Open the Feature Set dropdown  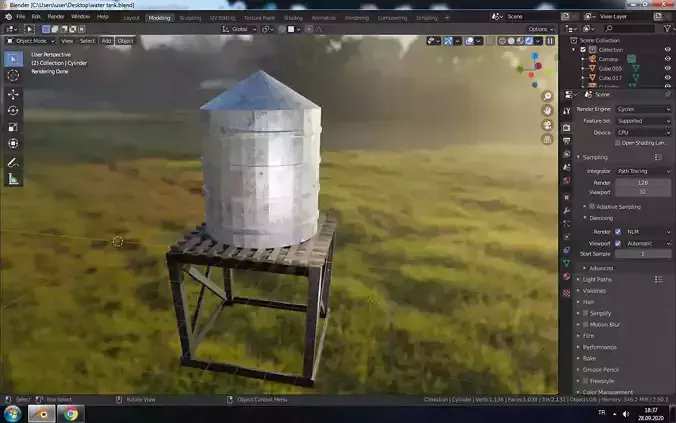(x=643, y=121)
